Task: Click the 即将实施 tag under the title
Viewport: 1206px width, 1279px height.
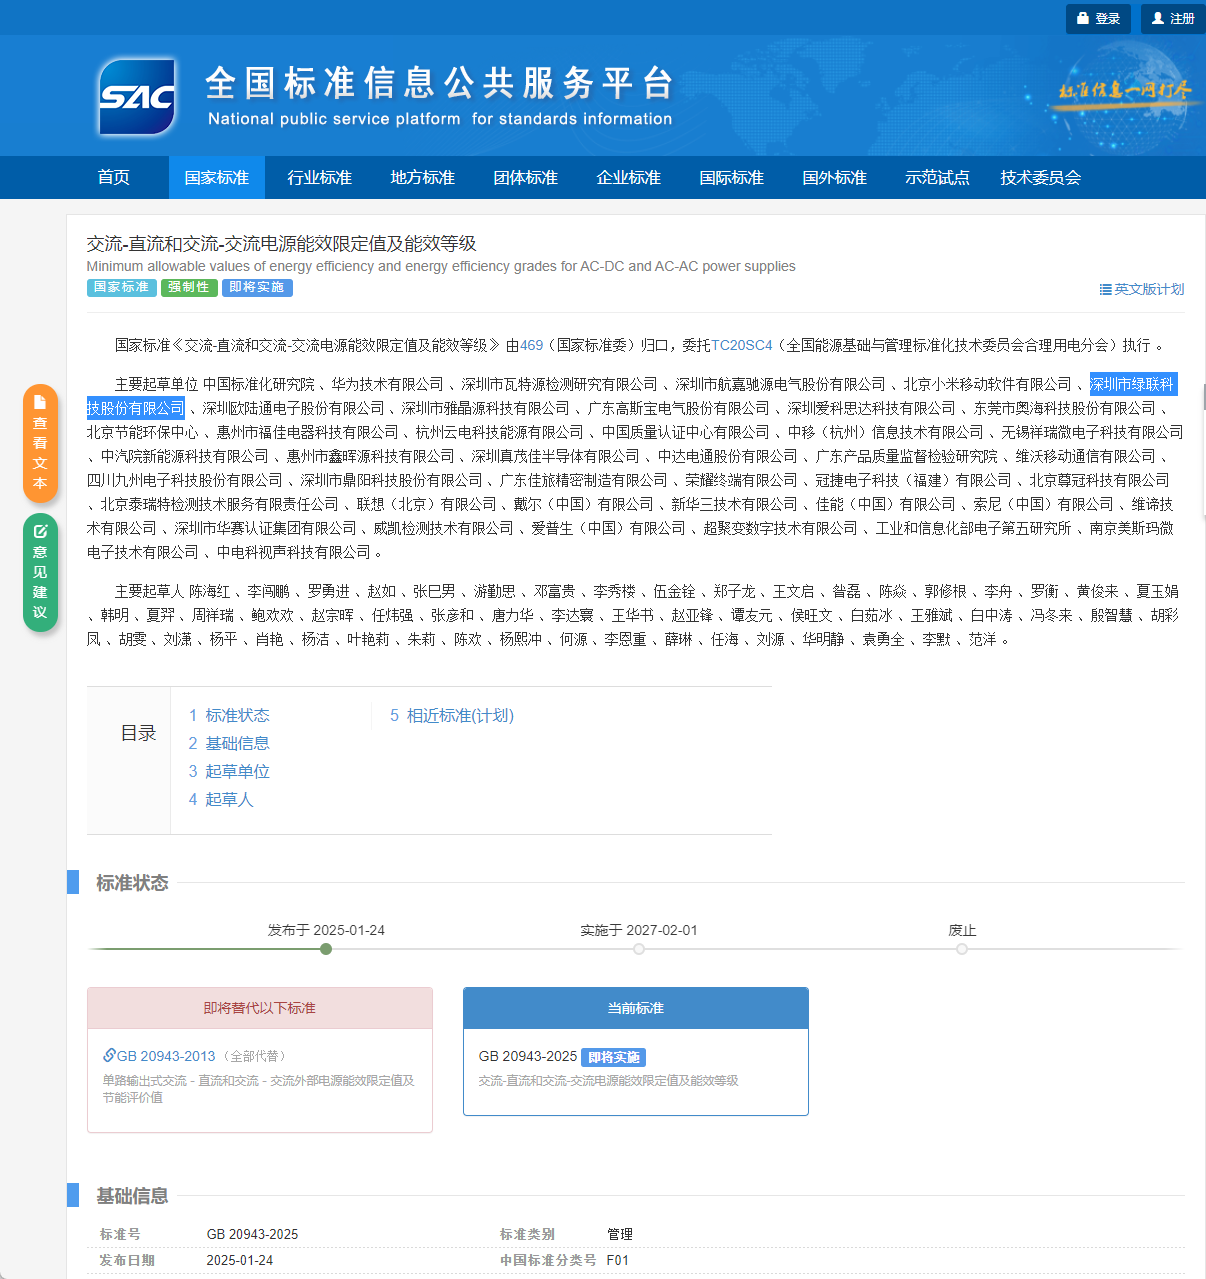Action: pos(257,288)
